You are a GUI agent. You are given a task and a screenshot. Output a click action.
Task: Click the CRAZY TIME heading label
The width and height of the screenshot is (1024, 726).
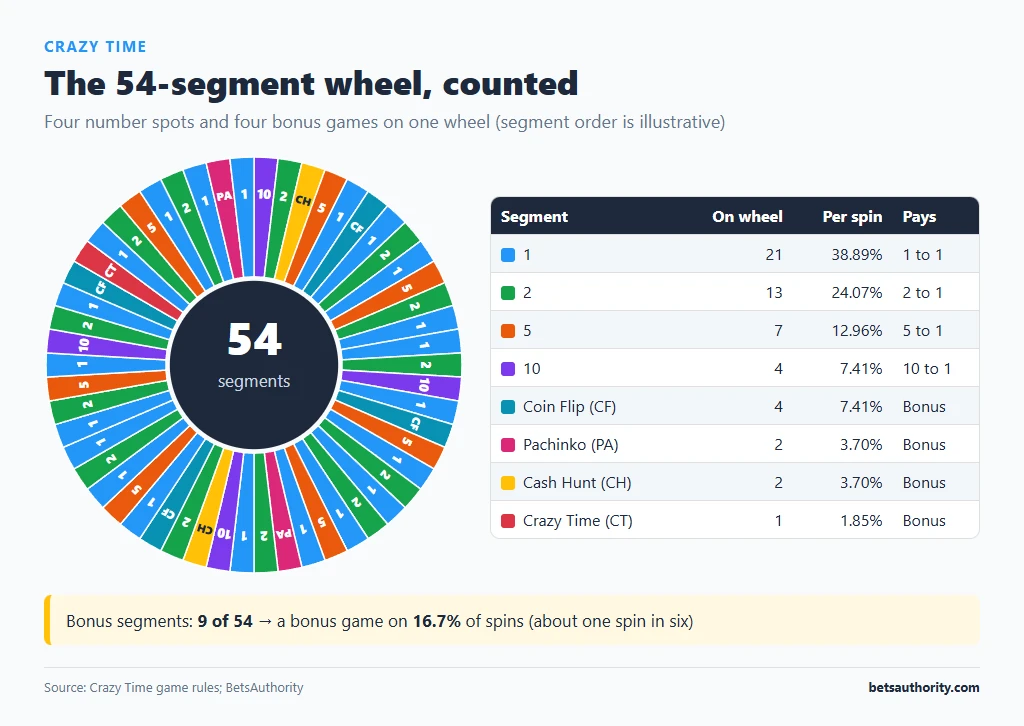tap(95, 47)
